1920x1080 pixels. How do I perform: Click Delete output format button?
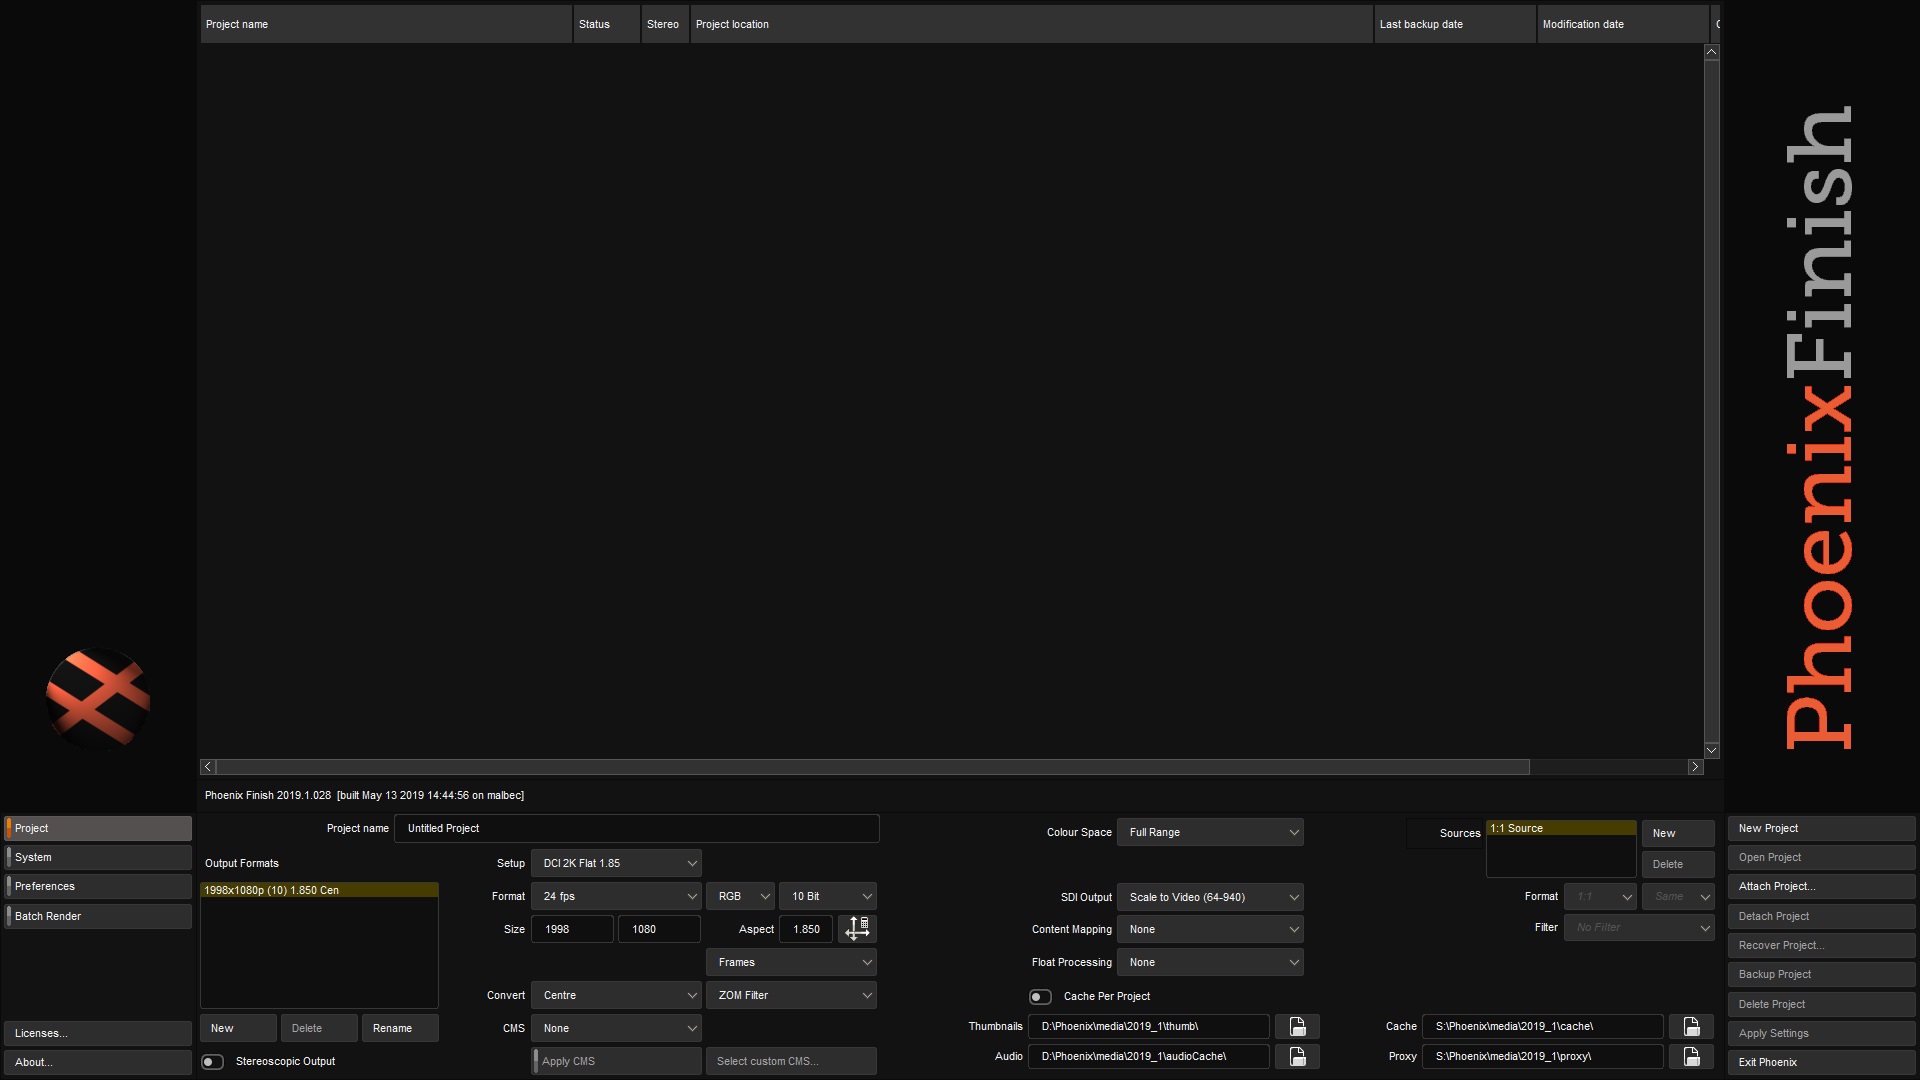(319, 1028)
